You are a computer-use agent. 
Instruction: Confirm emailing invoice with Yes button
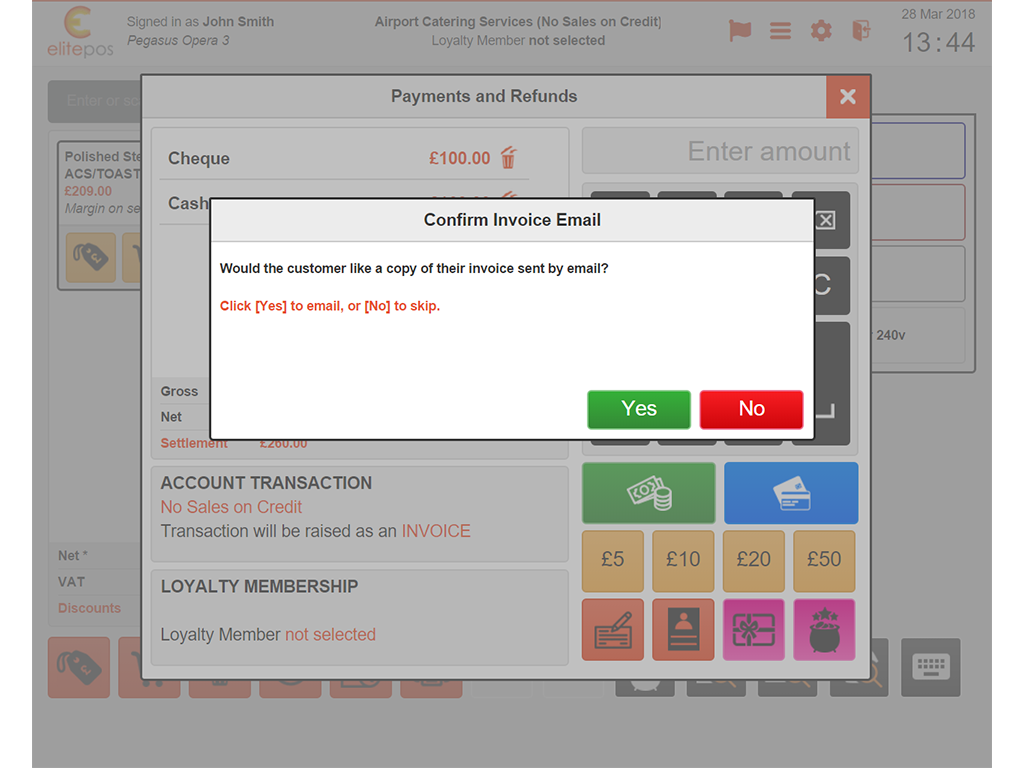pyautogui.click(x=639, y=409)
